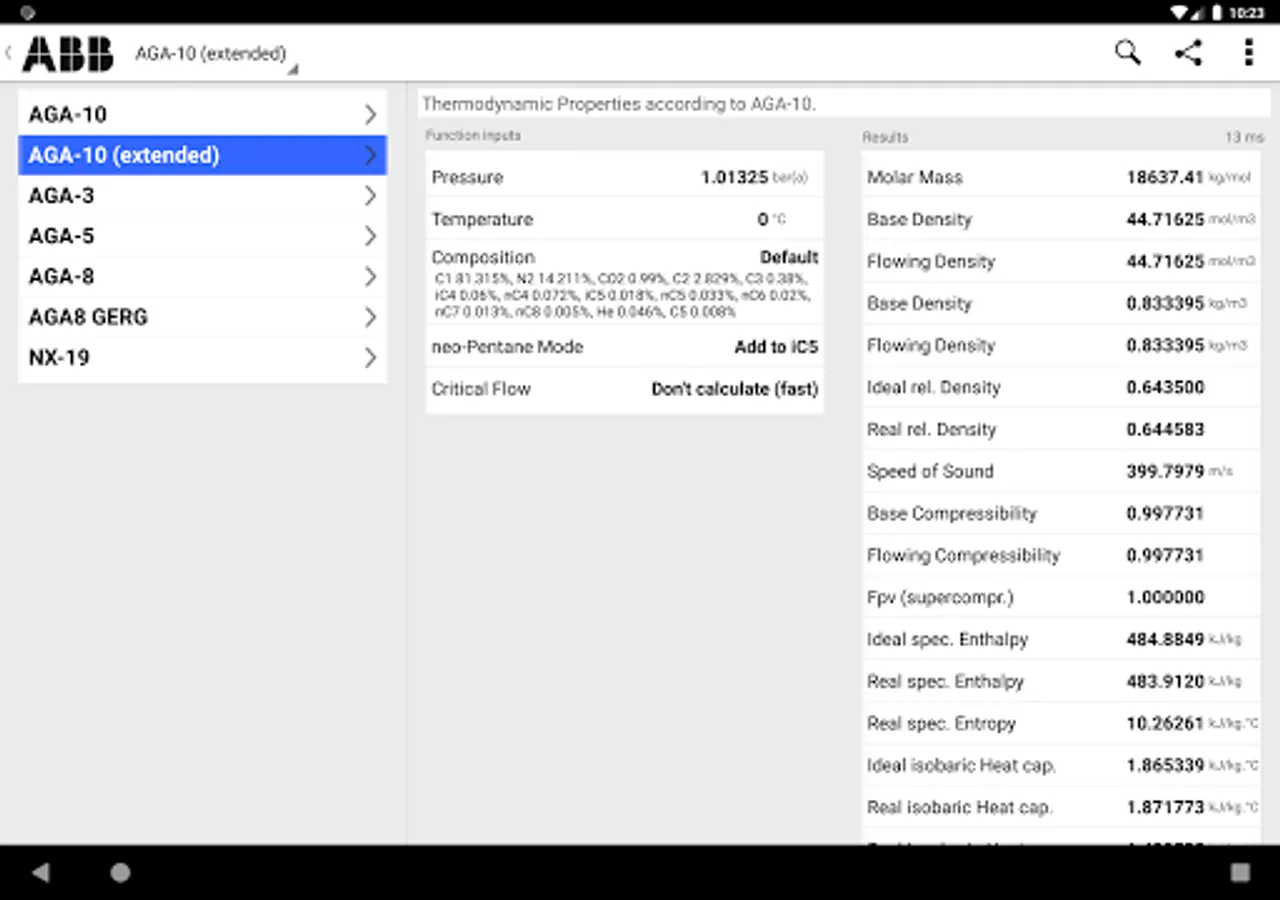Open Composition Default setting
This screenshot has width=1280, height=900.
[x=789, y=257]
